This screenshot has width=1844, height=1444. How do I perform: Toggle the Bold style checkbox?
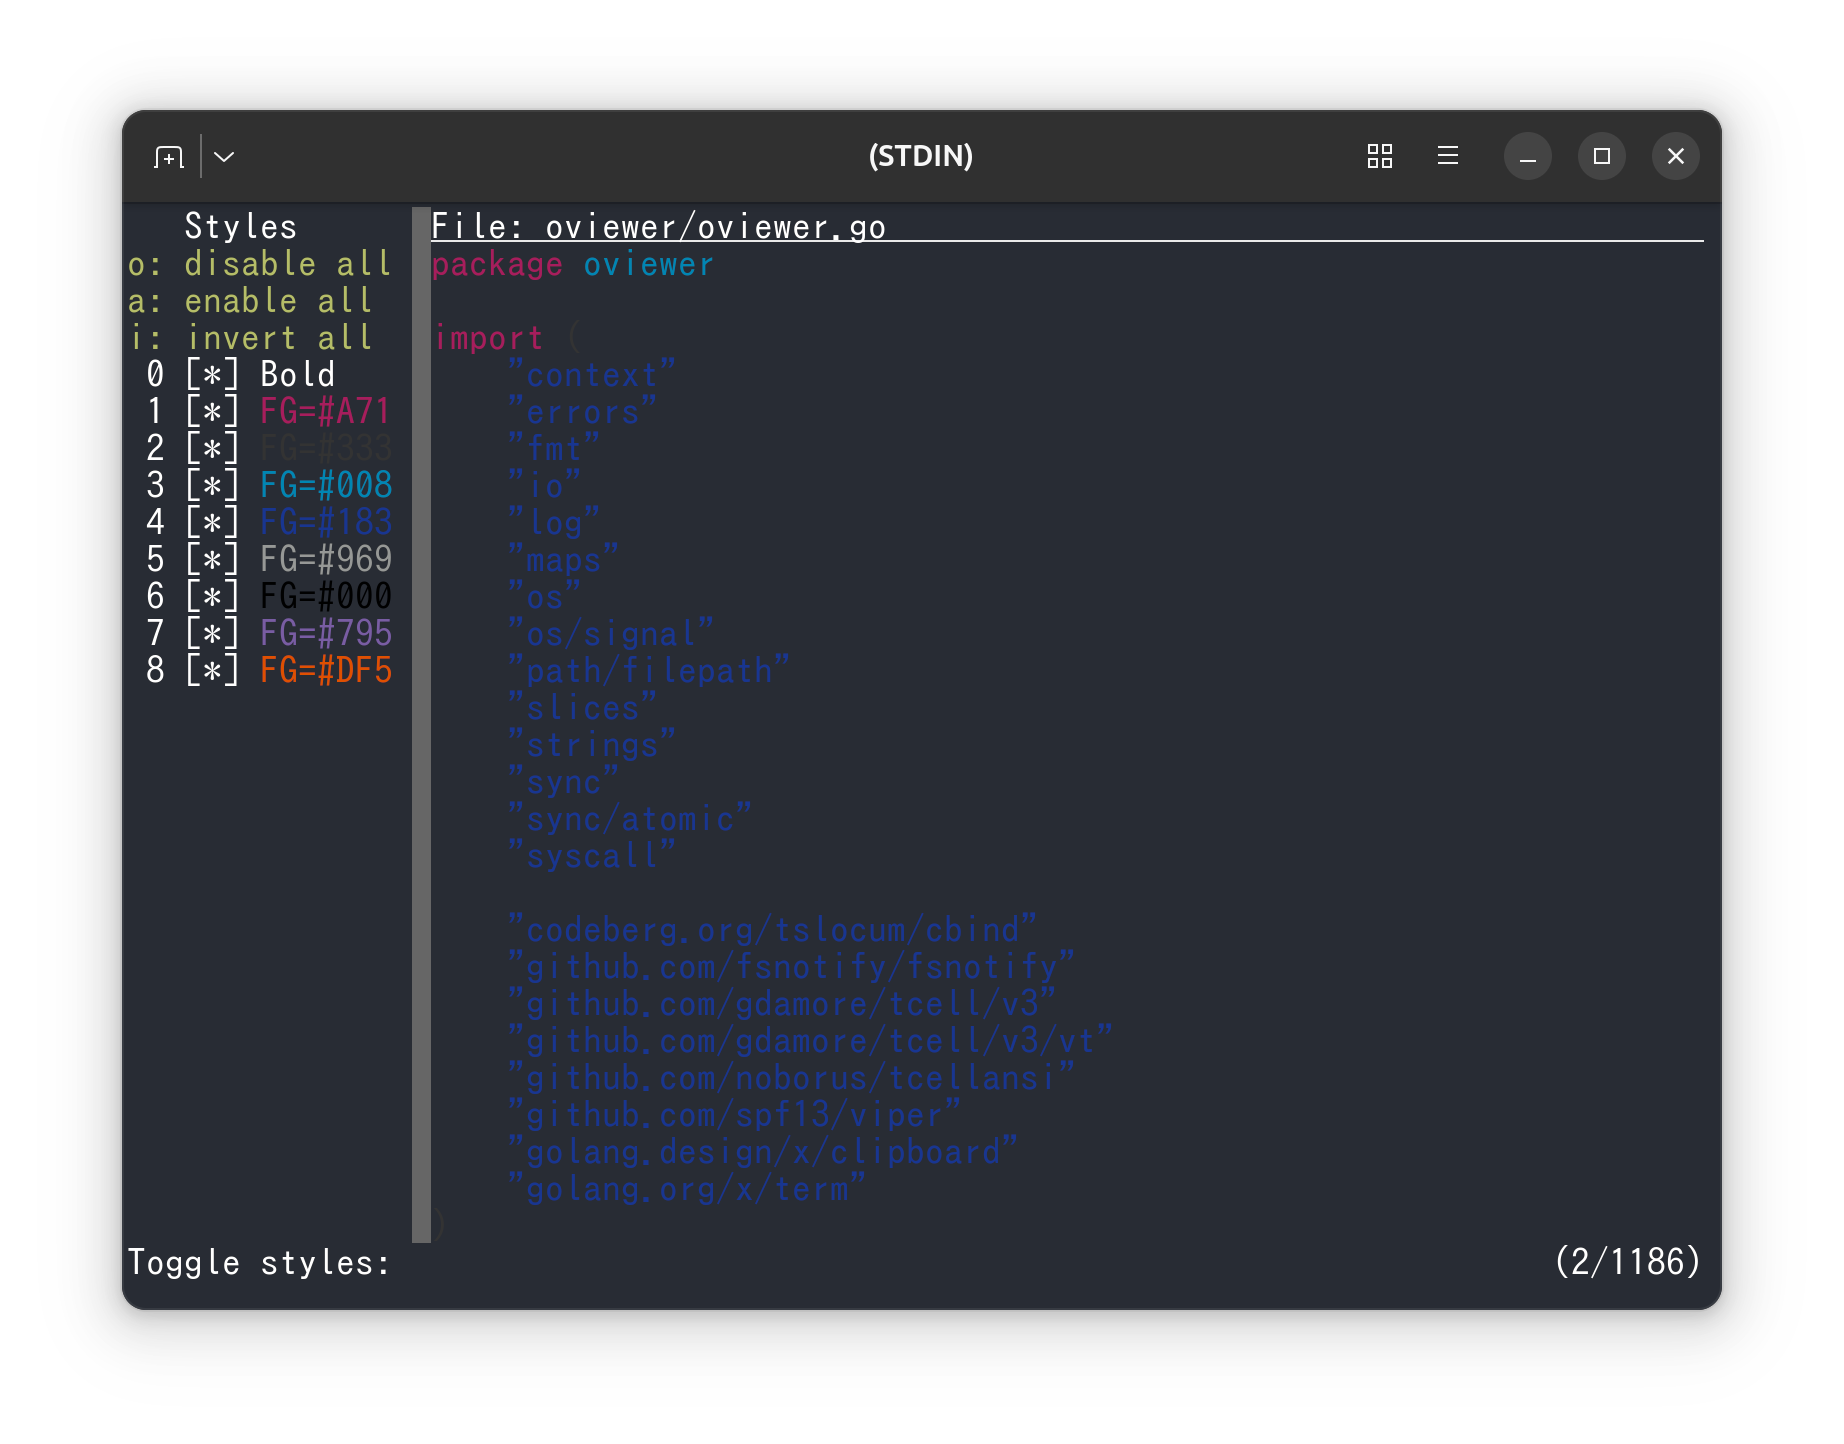[212, 375]
